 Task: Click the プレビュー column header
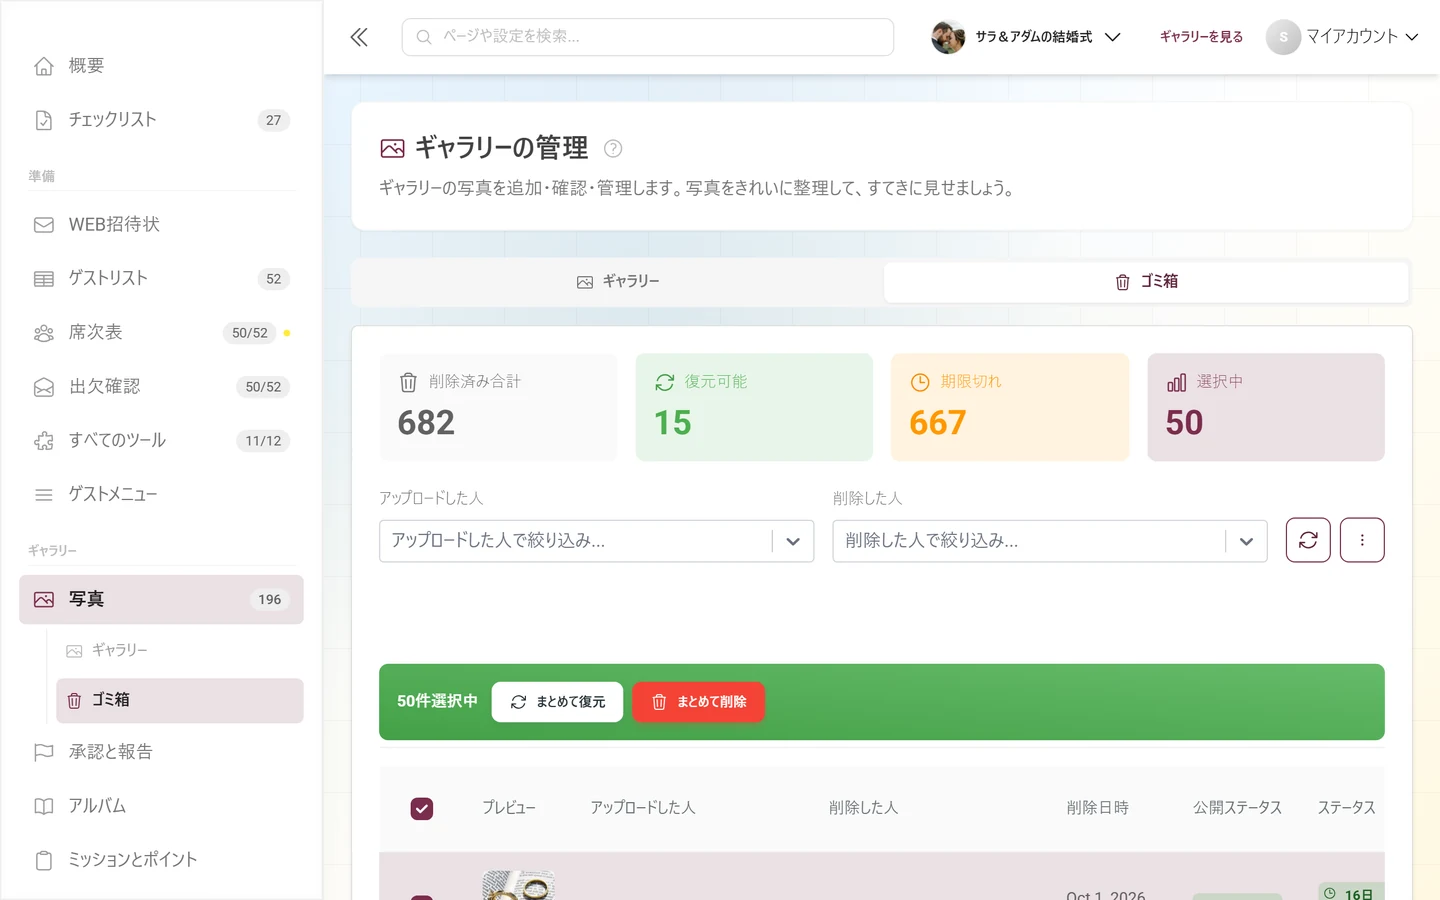point(509,808)
